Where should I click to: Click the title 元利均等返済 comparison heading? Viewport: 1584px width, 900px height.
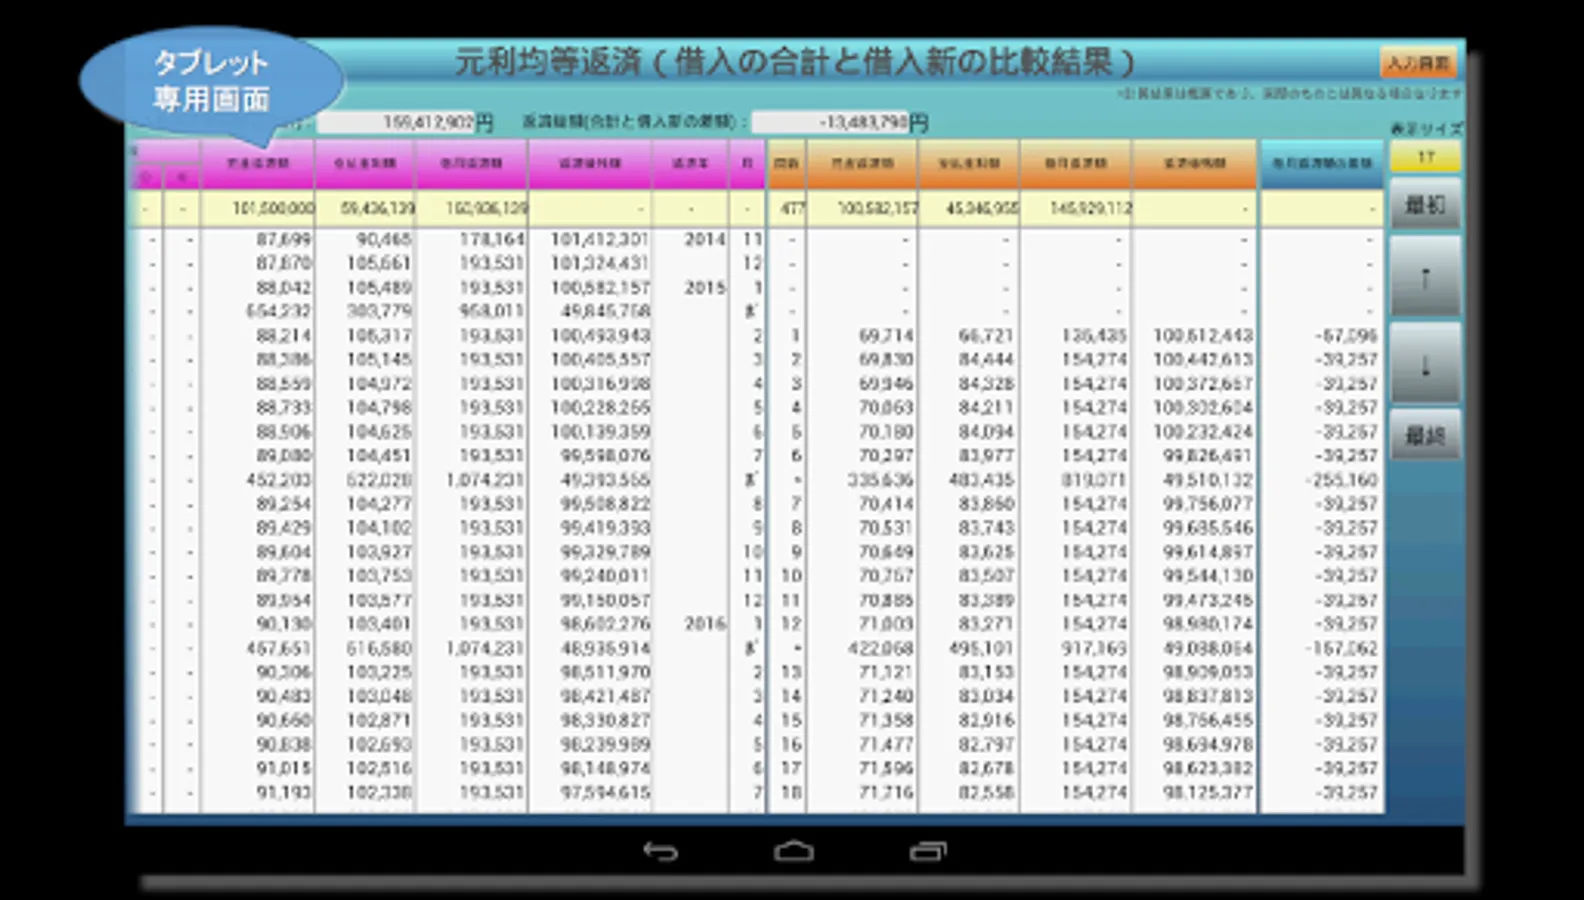tap(795, 62)
